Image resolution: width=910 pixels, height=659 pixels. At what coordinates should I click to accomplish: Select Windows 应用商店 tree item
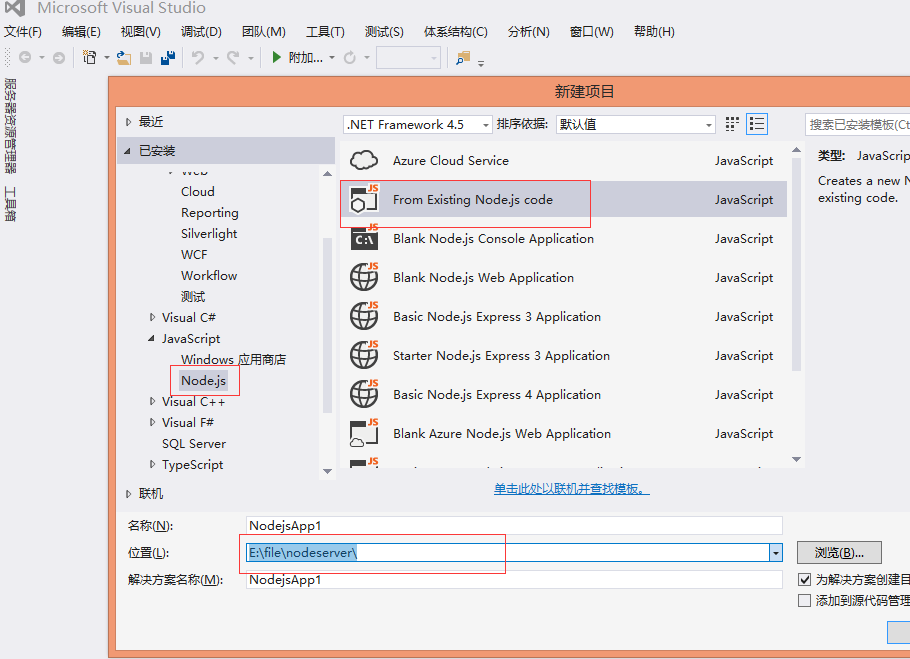click(x=233, y=360)
